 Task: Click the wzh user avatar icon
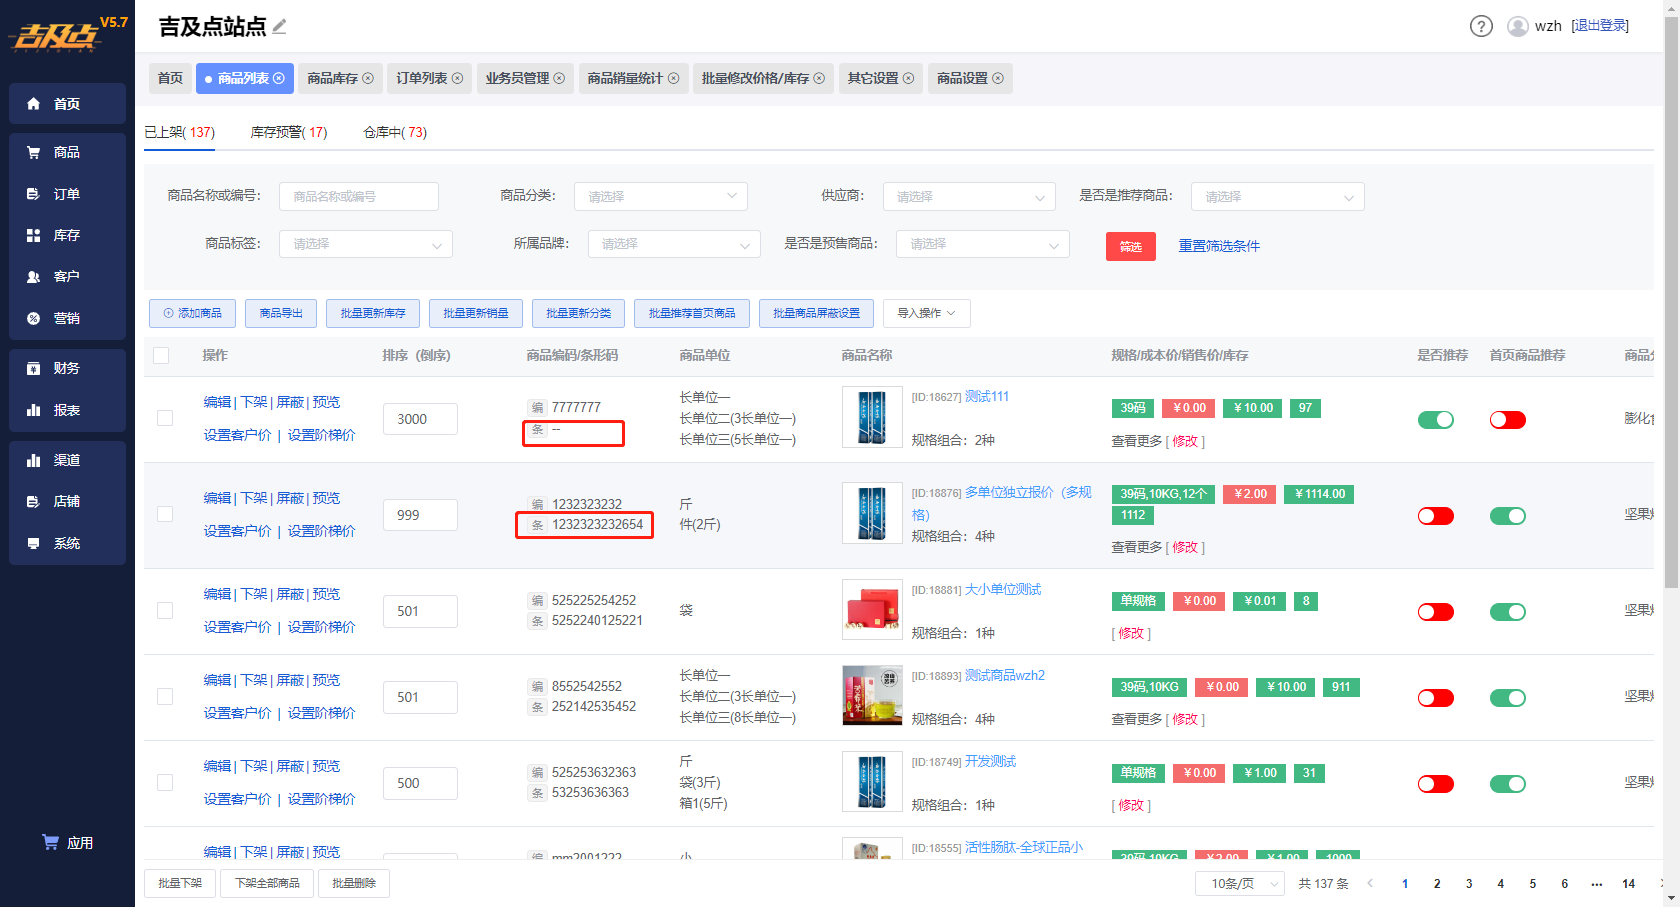click(1518, 26)
